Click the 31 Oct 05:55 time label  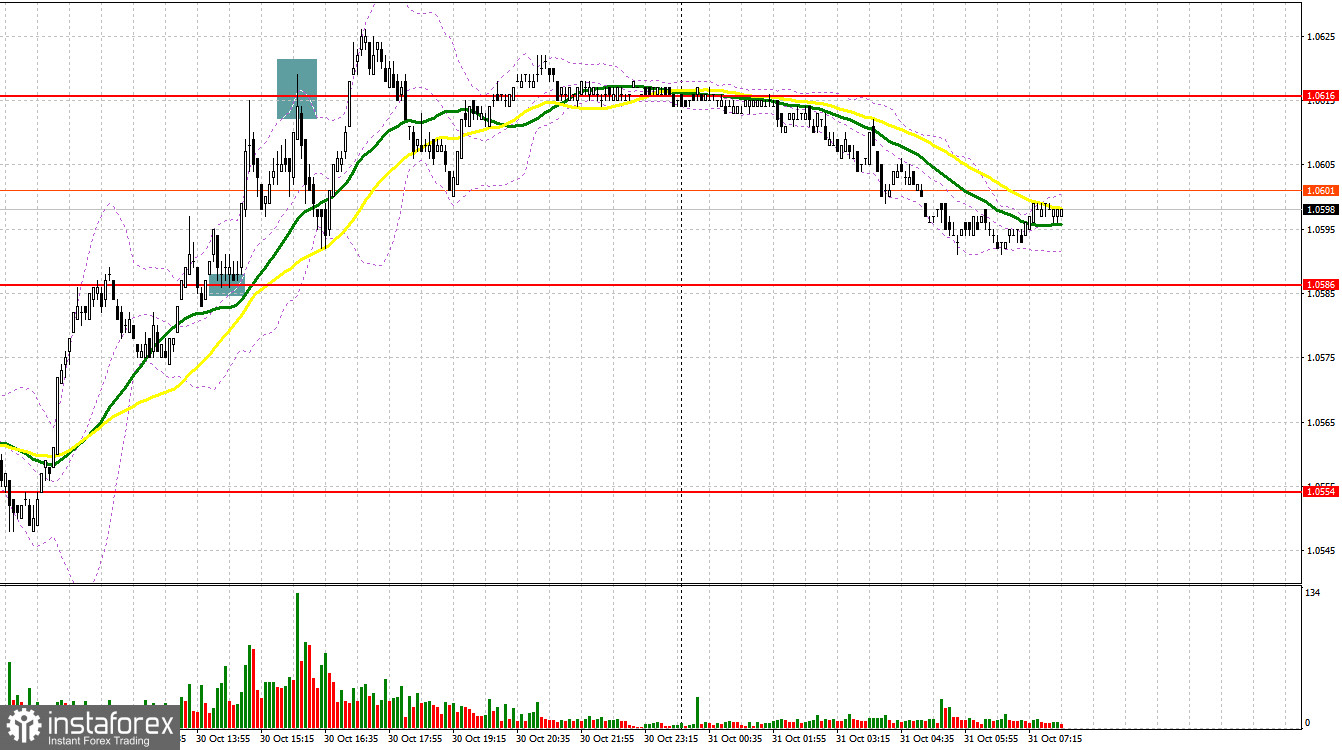(992, 739)
